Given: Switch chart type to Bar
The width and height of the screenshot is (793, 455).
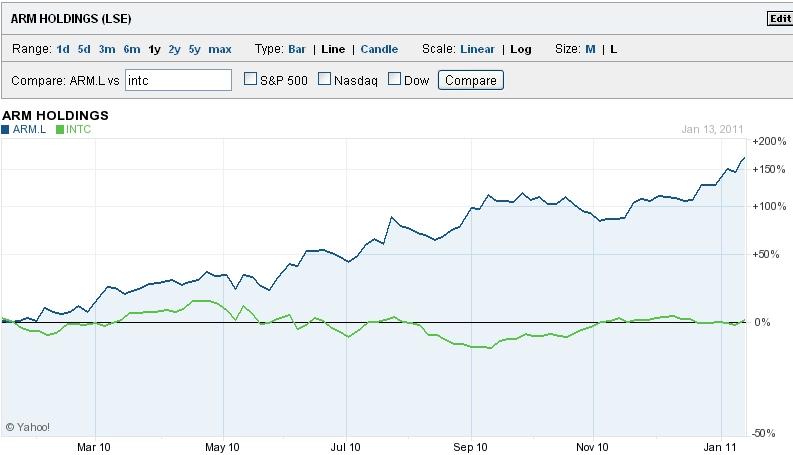Looking at the screenshot, I should 297,50.
